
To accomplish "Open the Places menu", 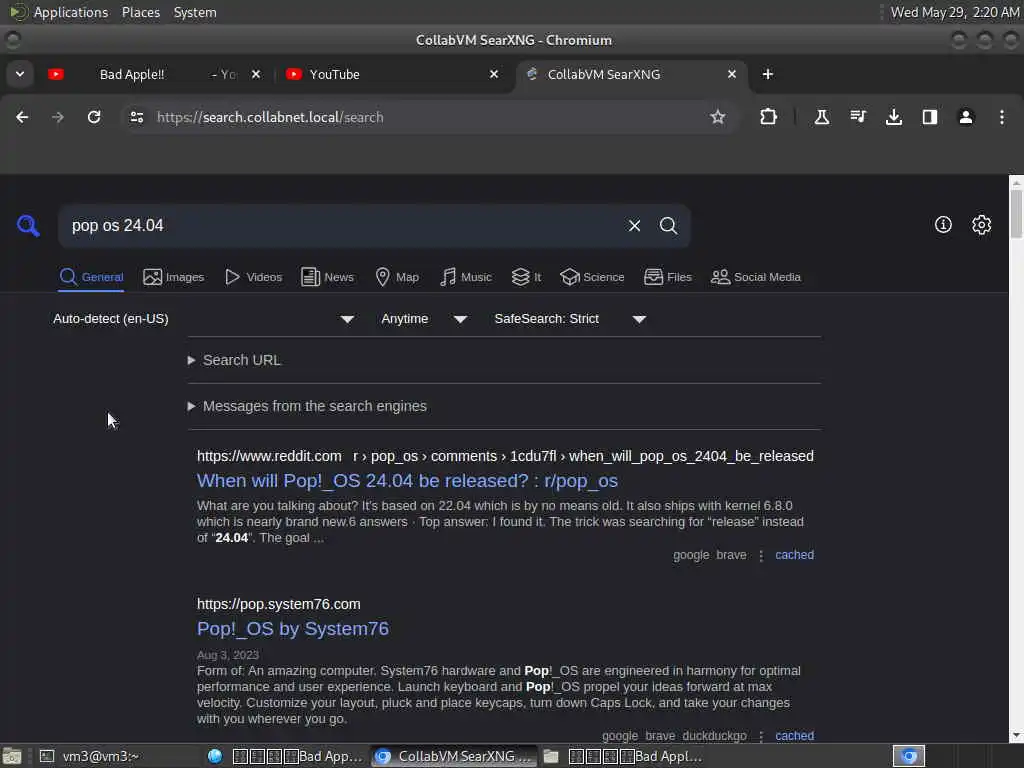I will (140, 12).
